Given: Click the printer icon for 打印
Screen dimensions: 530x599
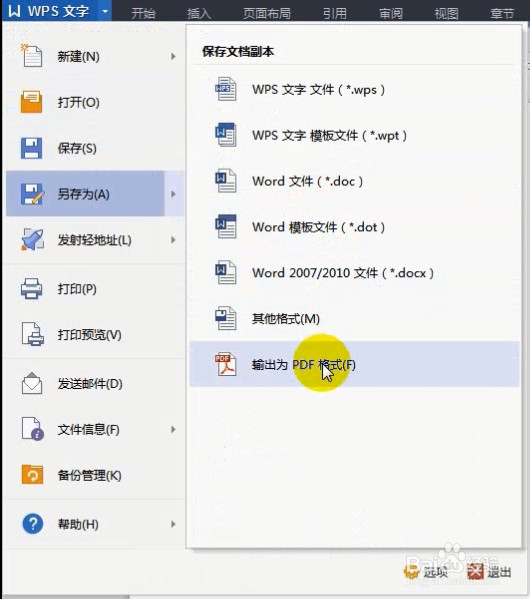Looking at the screenshot, I should coord(31,288).
